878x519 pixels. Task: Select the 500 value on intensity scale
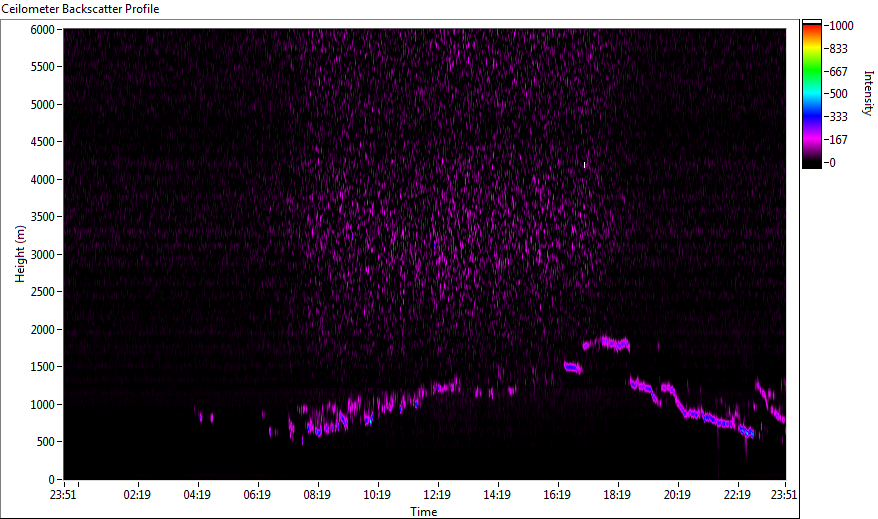tap(838, 94)
